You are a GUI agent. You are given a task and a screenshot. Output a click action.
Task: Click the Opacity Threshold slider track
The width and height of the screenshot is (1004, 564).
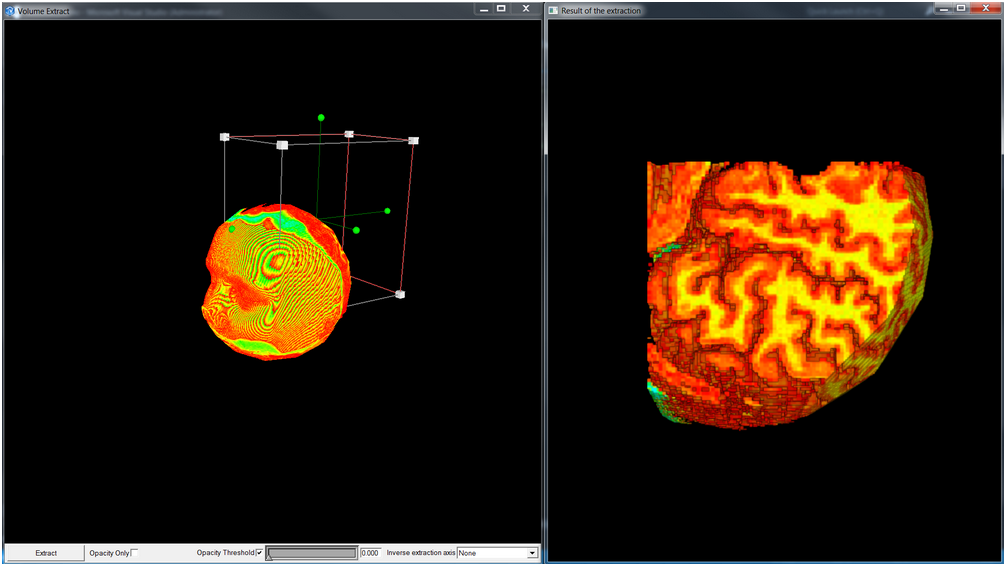tap(311, 553)
